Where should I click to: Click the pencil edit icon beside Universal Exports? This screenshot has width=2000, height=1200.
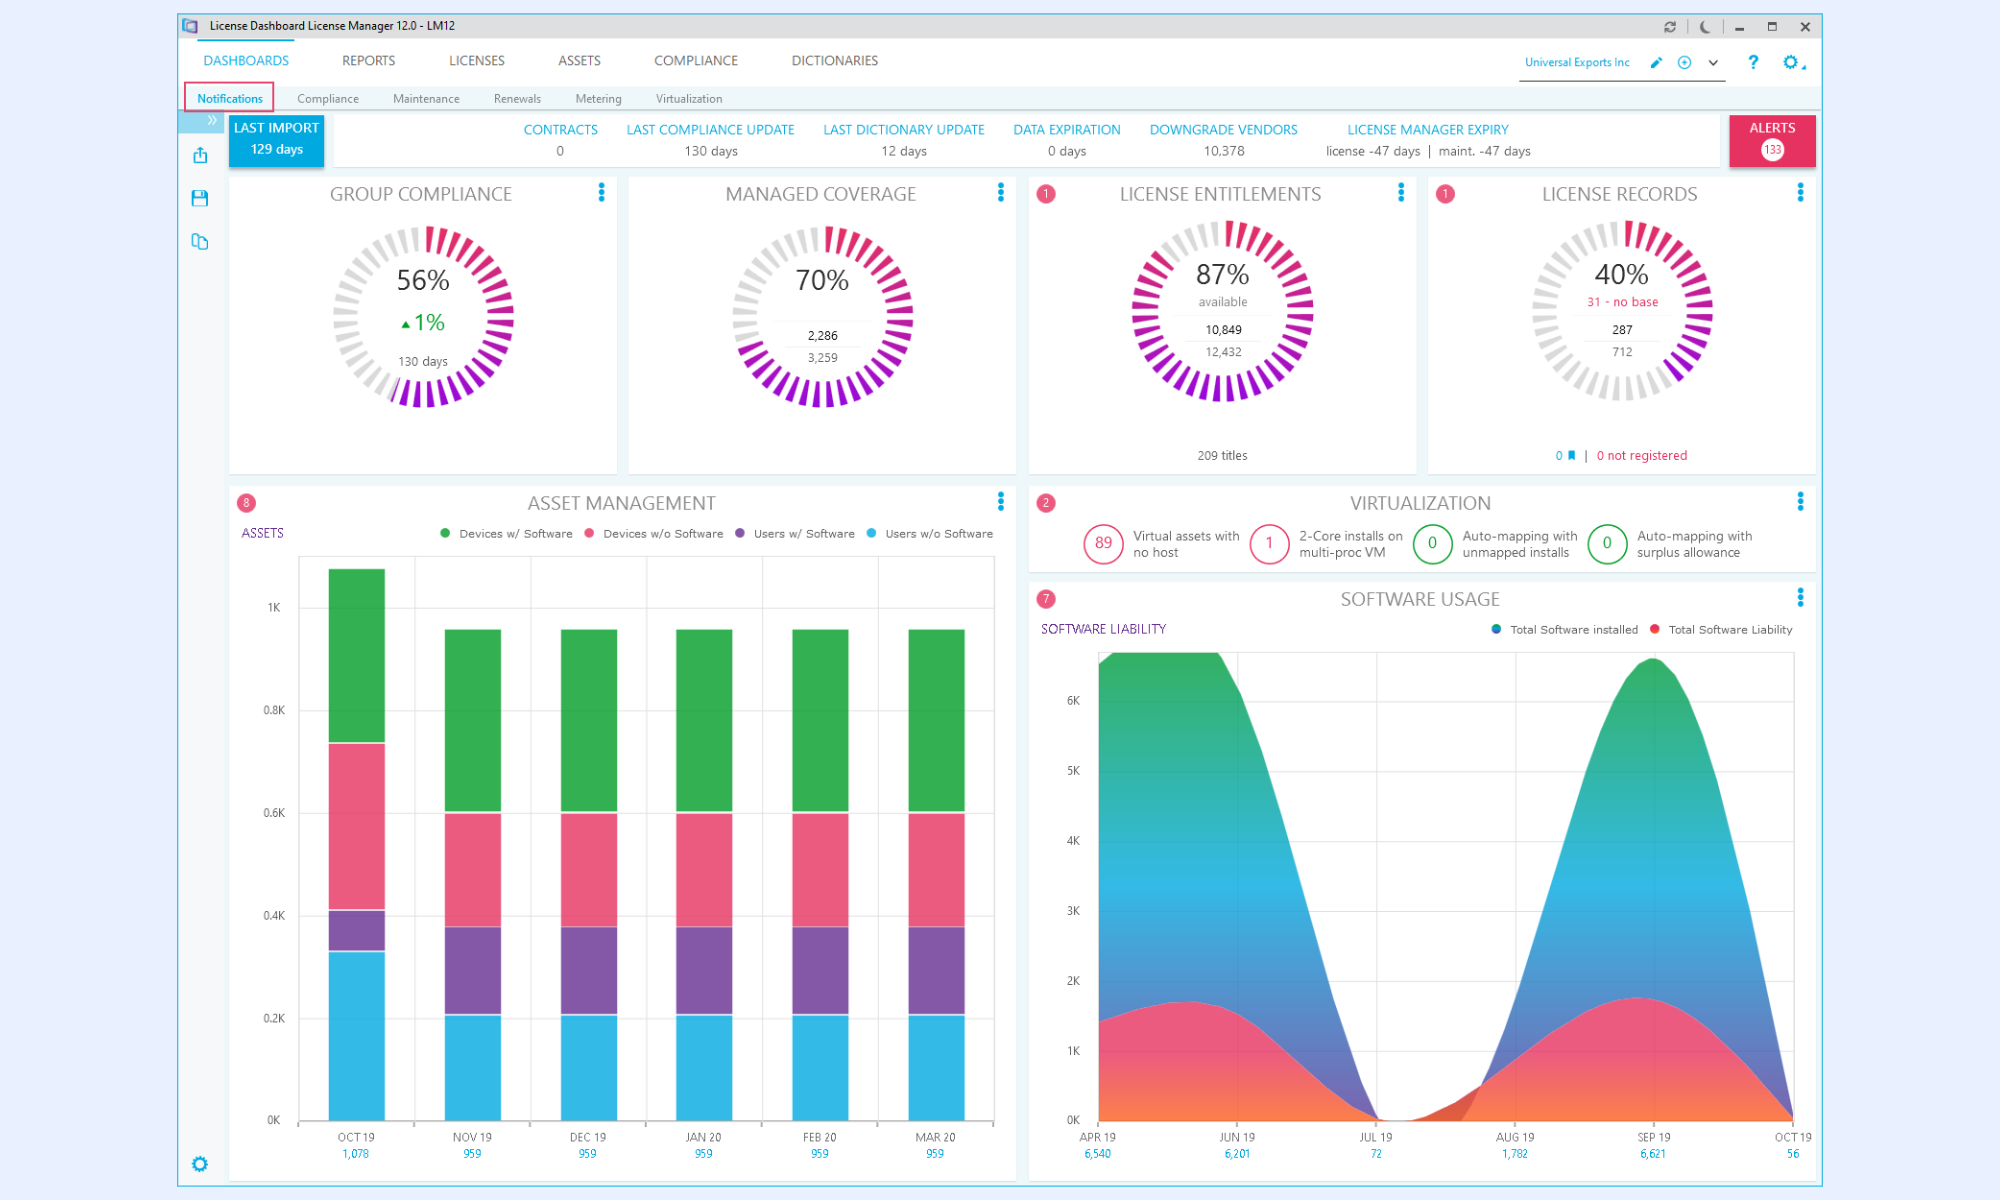tap(1656, 62)
